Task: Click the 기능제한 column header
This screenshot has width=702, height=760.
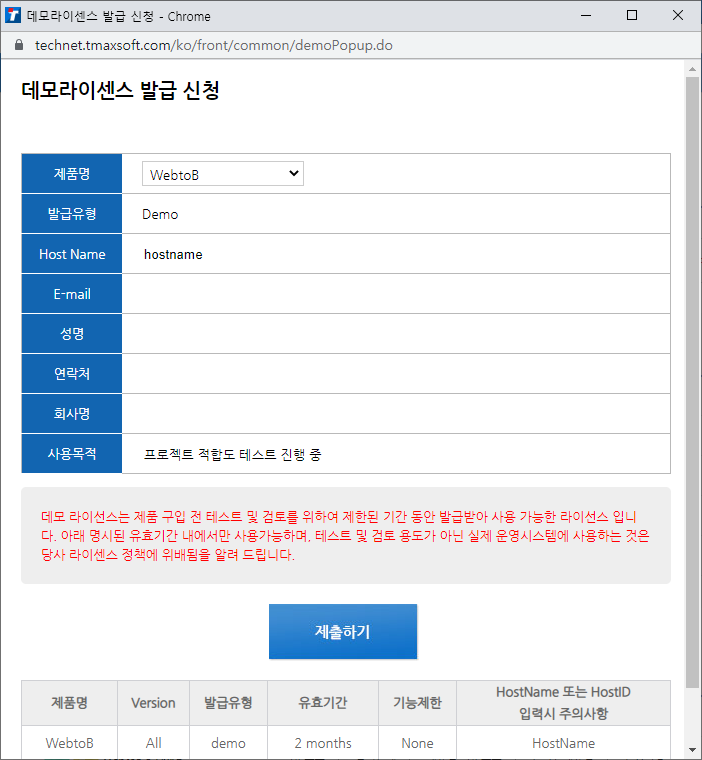Action: 417,703
